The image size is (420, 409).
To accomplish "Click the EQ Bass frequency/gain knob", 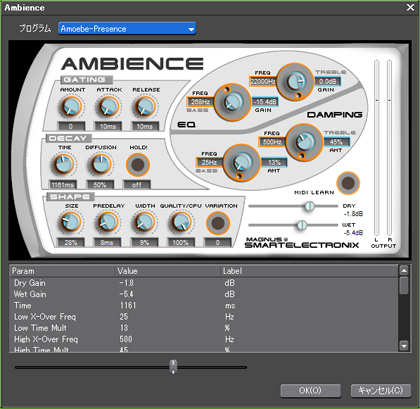I will [x=232, y=102].
